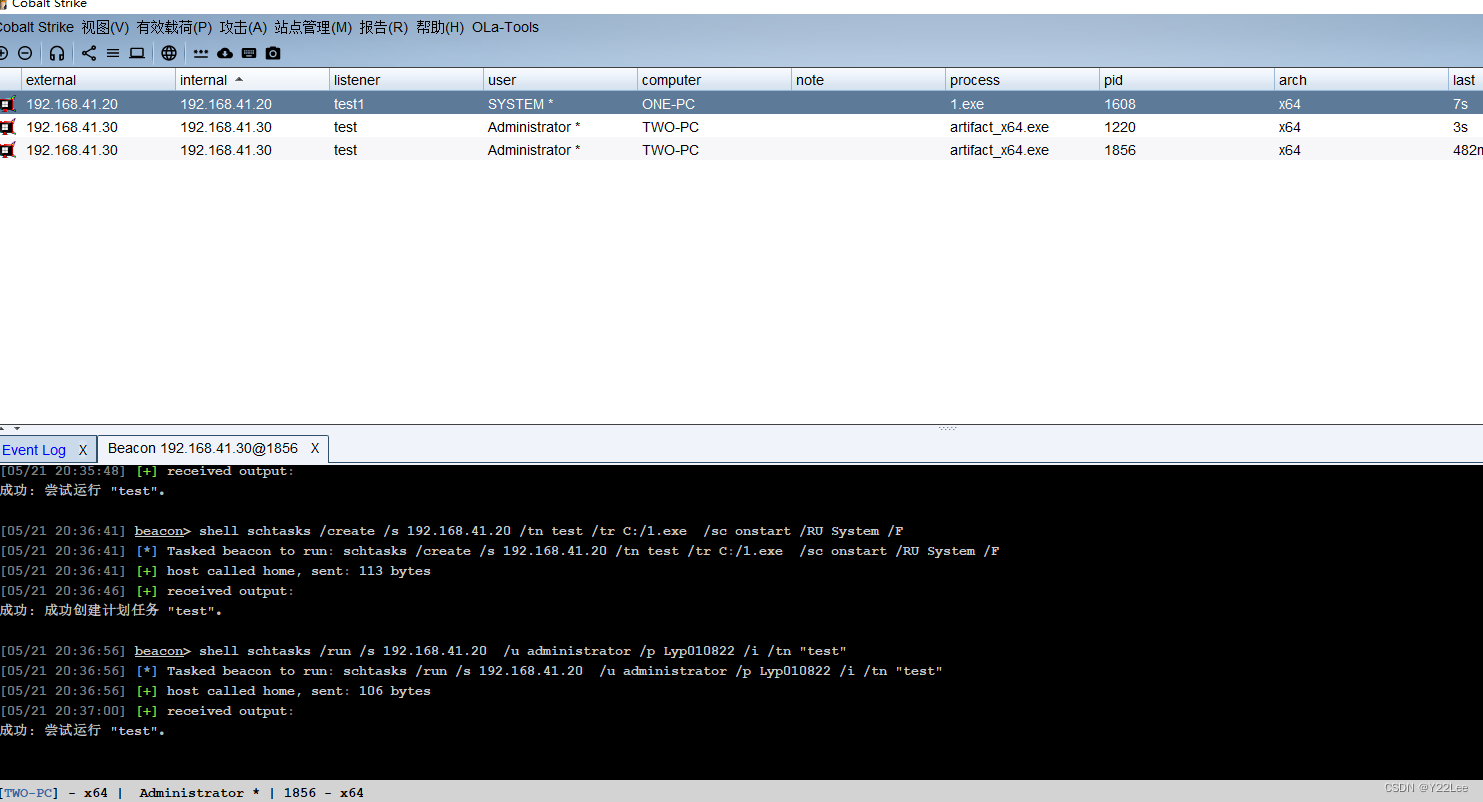Click the globe toolbar icon
The width and height of the screenshot is (1483, 802).
click(169, 53)
